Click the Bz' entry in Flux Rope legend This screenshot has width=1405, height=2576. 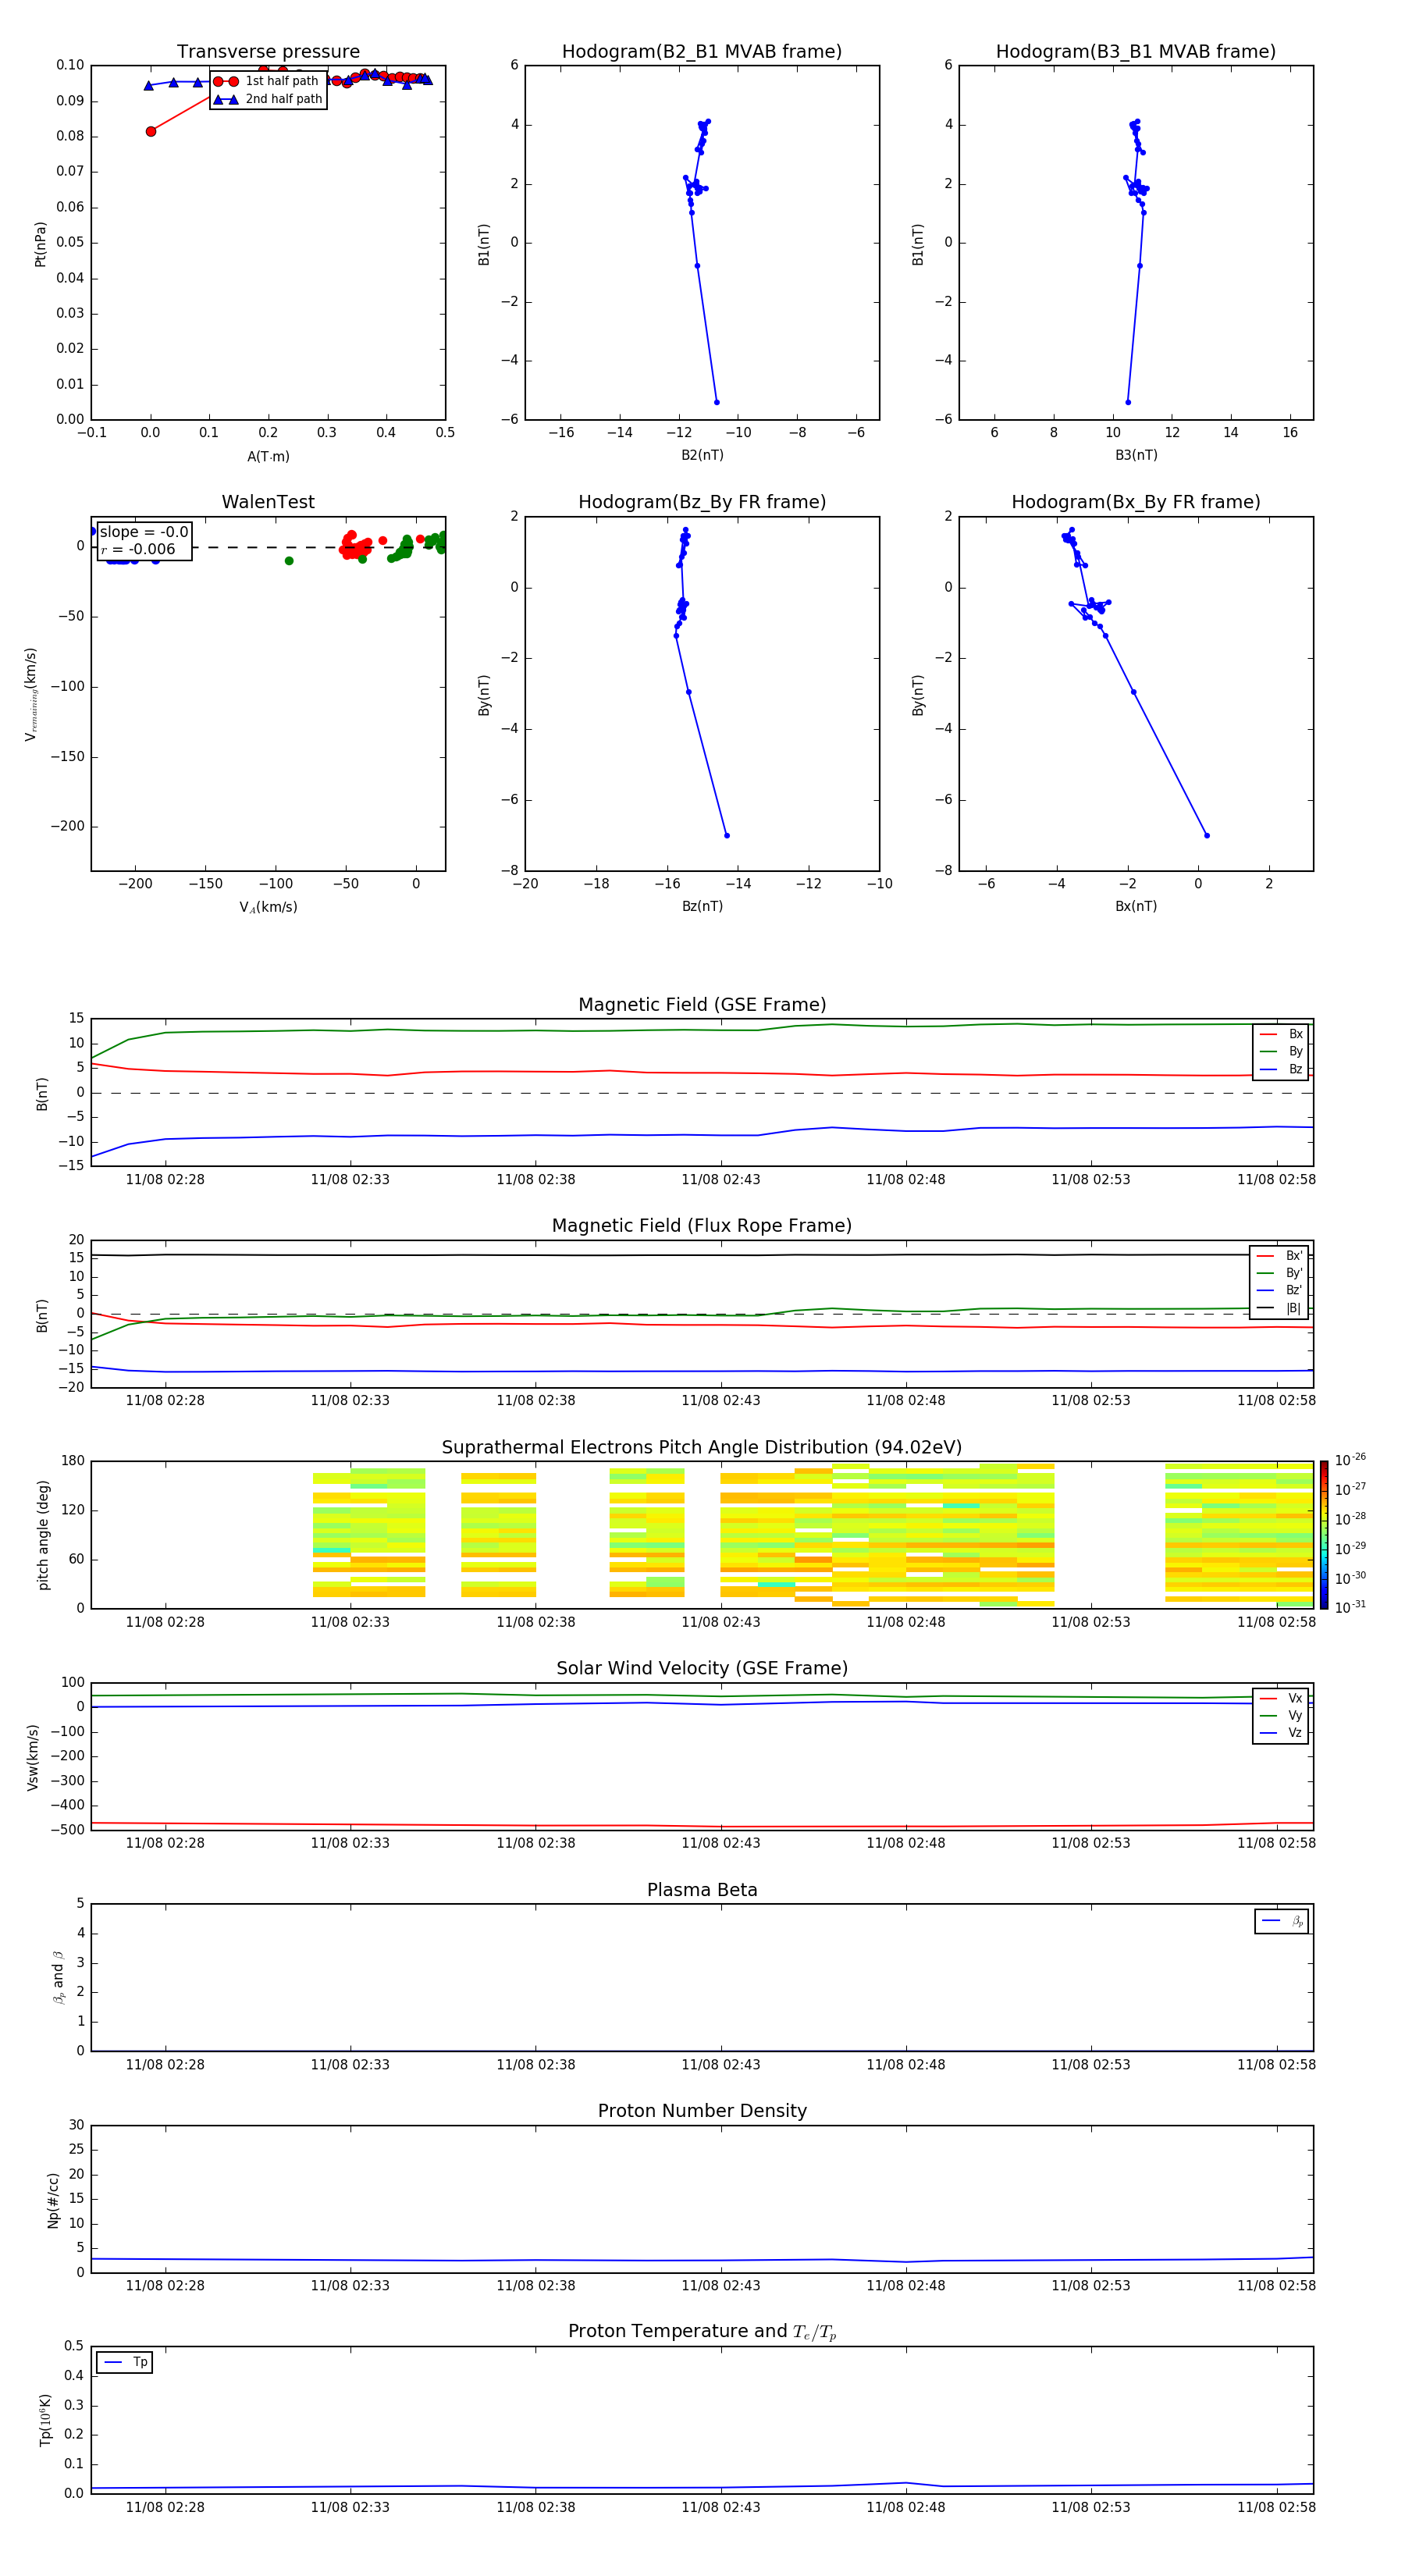(x=1279, y=1291)
